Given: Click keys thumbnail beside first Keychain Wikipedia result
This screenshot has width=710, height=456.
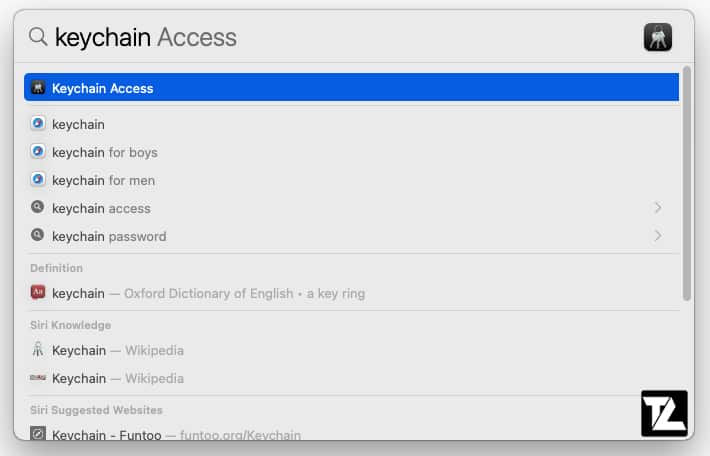Looking at the screenshot, I should click(x=38, y=349).
